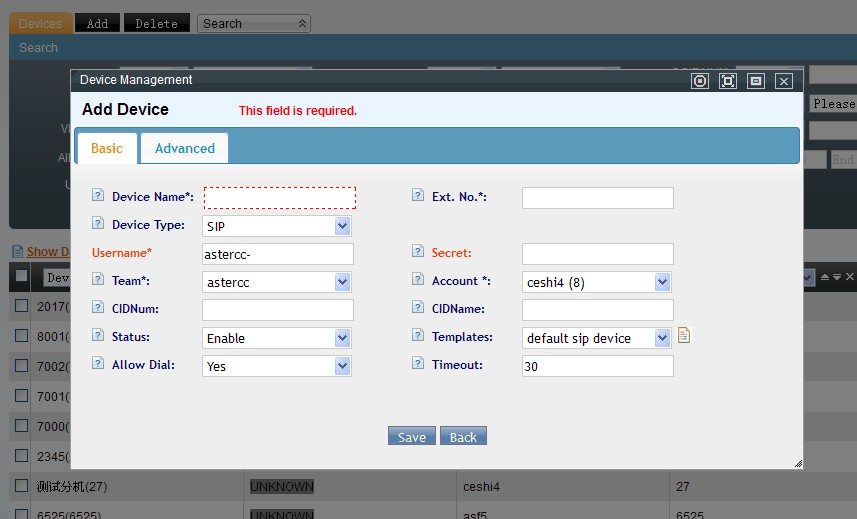Click help icon beside Allow Dial
This screenshot has width=857, height=519.
(x=98, y=364)
